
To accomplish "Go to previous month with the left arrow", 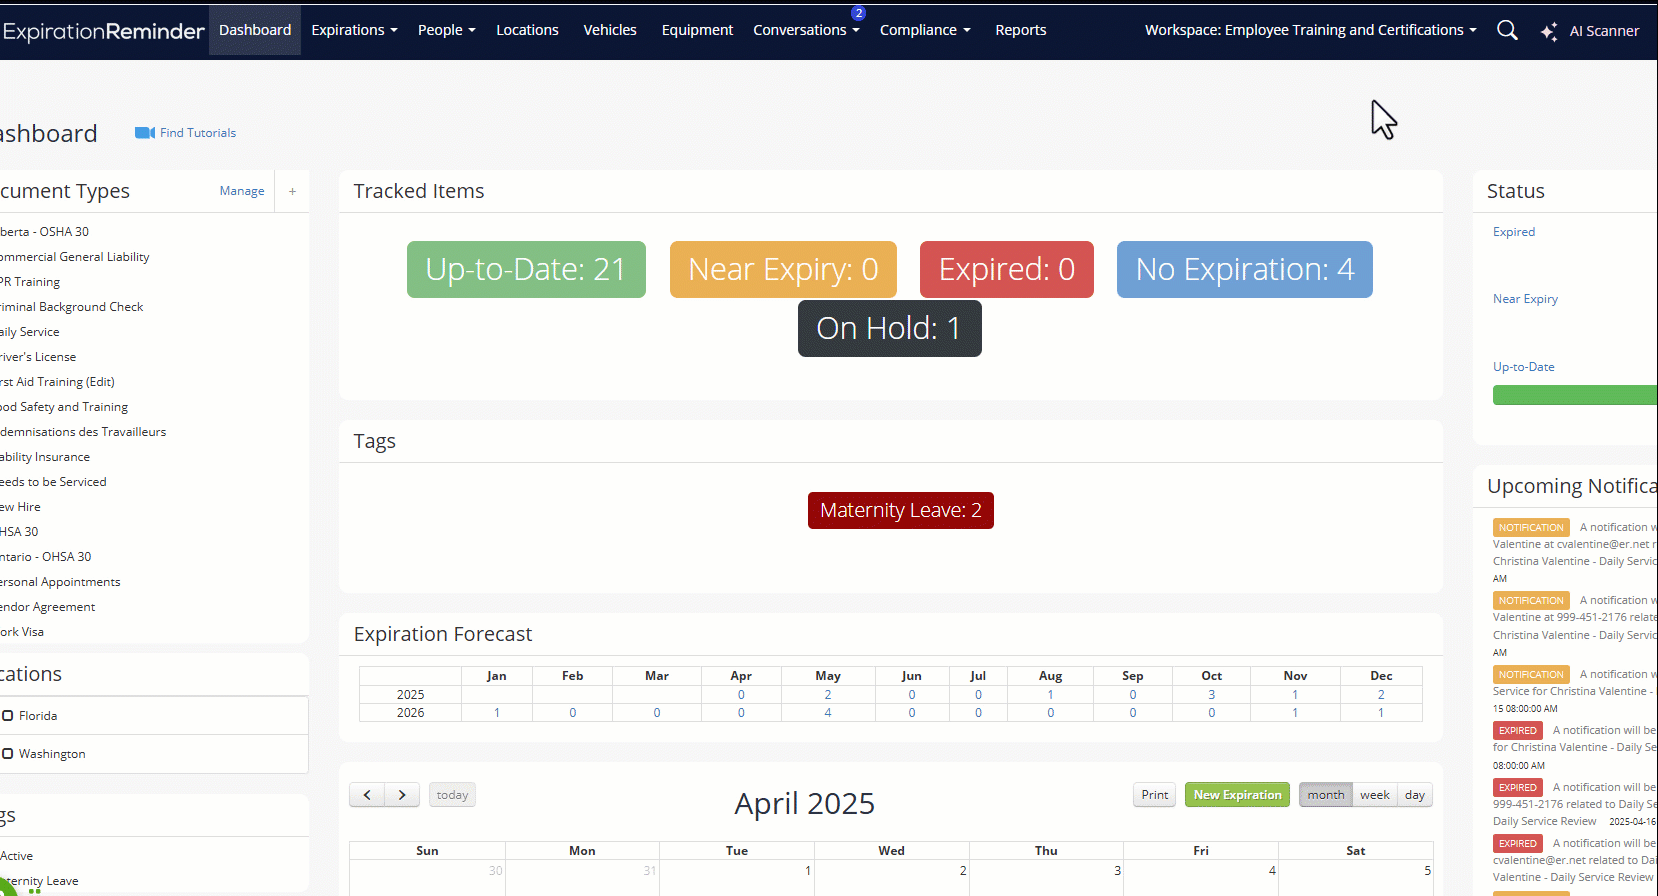I will pos(367,795).
